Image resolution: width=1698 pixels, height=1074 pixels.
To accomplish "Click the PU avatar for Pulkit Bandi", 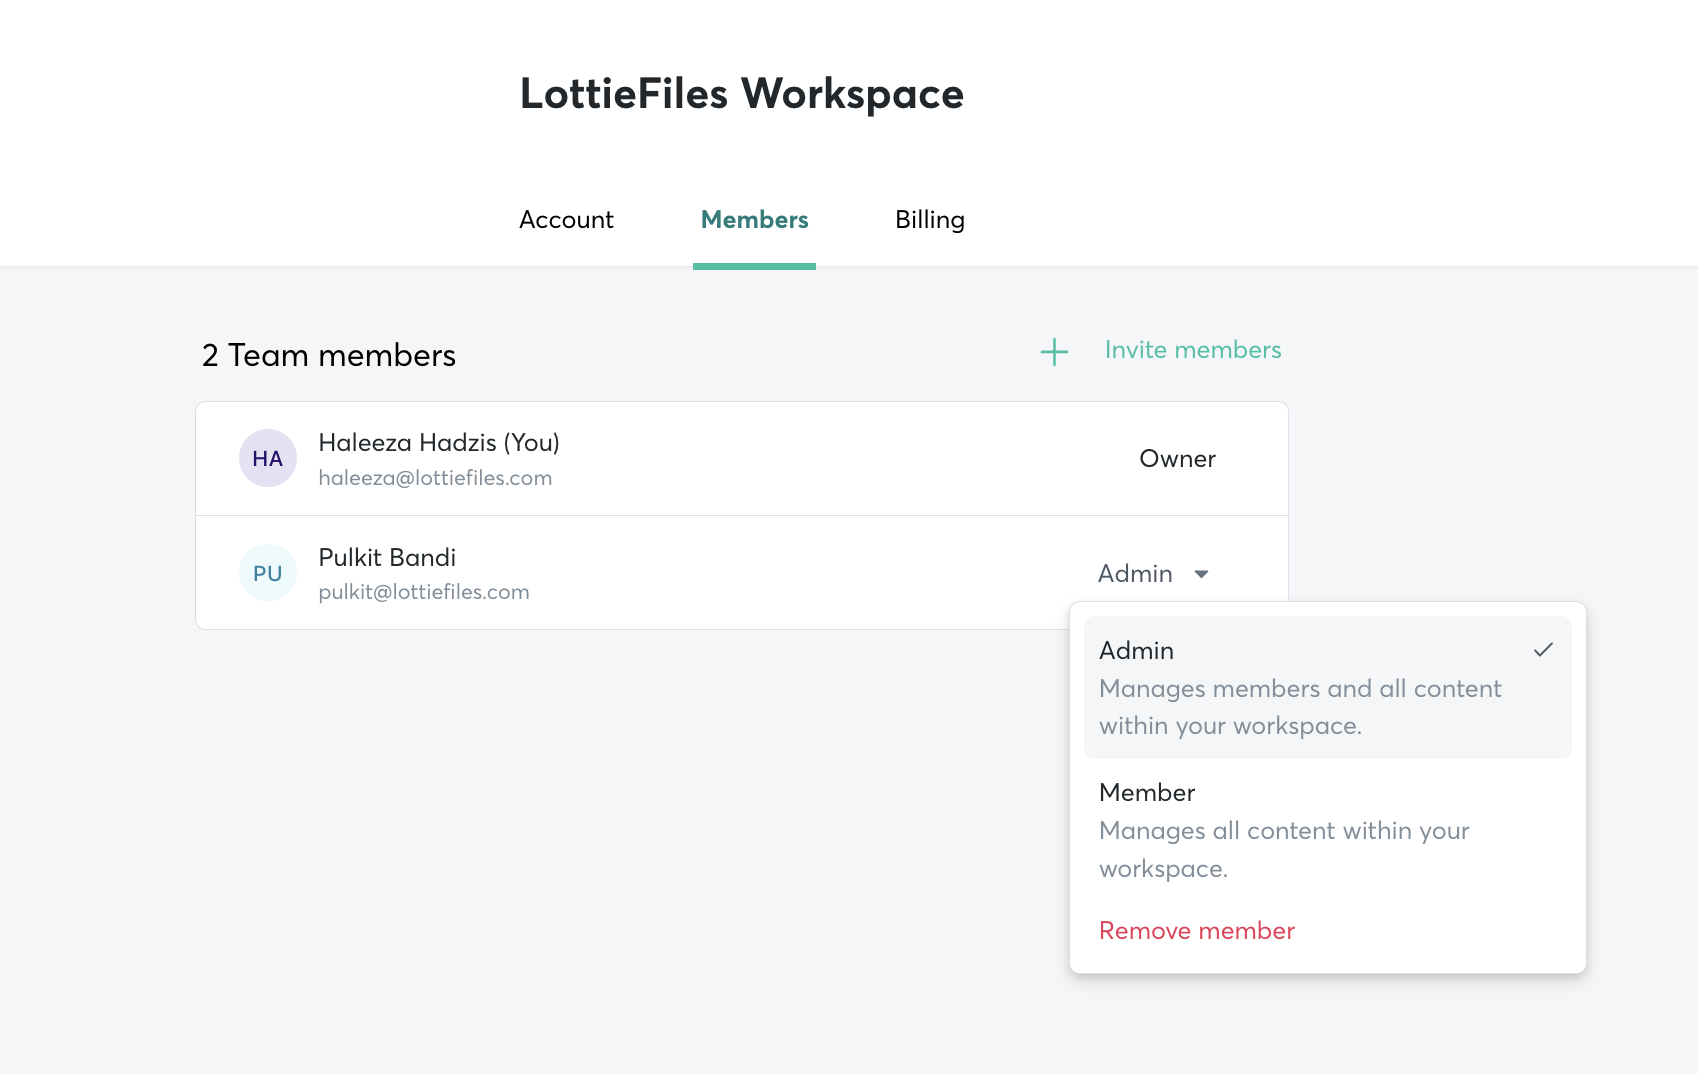I will click(268, 573).
